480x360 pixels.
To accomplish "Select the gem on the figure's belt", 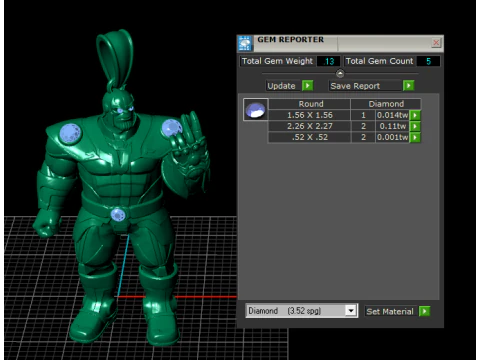I will (118, 215).
